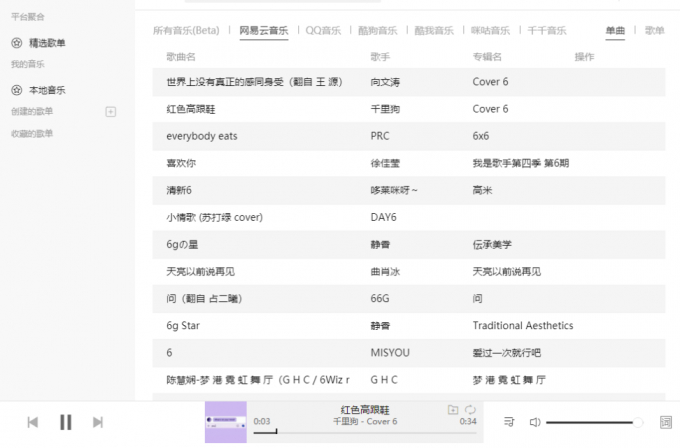Click album 我是歌手第四季 第6期

(x=520, y=164)
